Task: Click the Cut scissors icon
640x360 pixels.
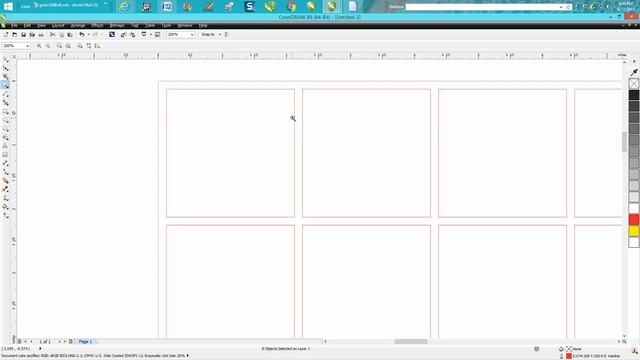Action: [x=52, y=35]
